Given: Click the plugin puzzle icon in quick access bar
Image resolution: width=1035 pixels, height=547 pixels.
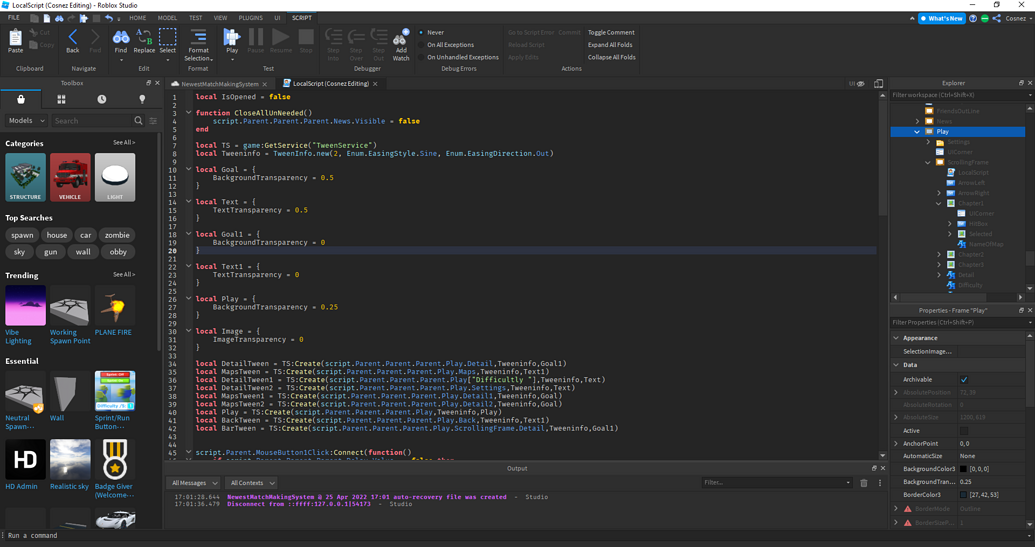Looking at the screenshot, I should click(83, 18).
